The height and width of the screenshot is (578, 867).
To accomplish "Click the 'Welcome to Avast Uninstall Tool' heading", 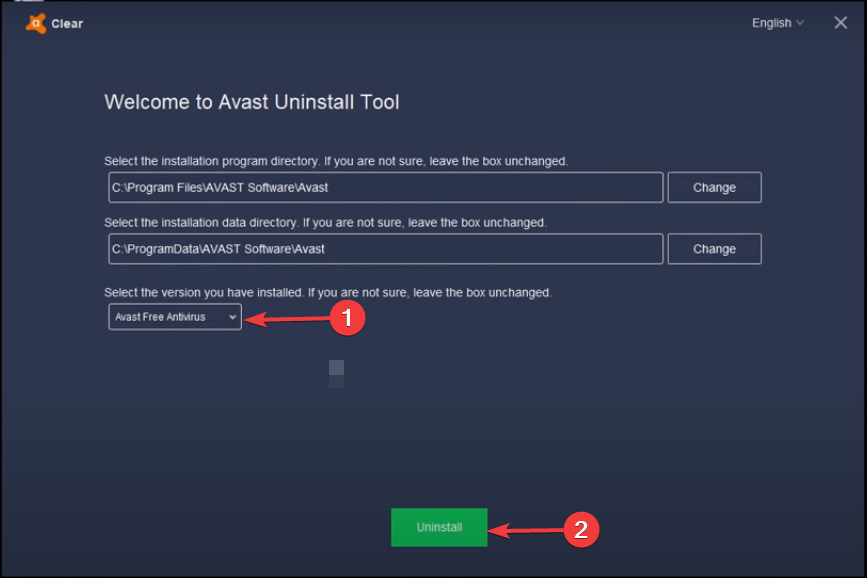I will [x=252, y=102].
